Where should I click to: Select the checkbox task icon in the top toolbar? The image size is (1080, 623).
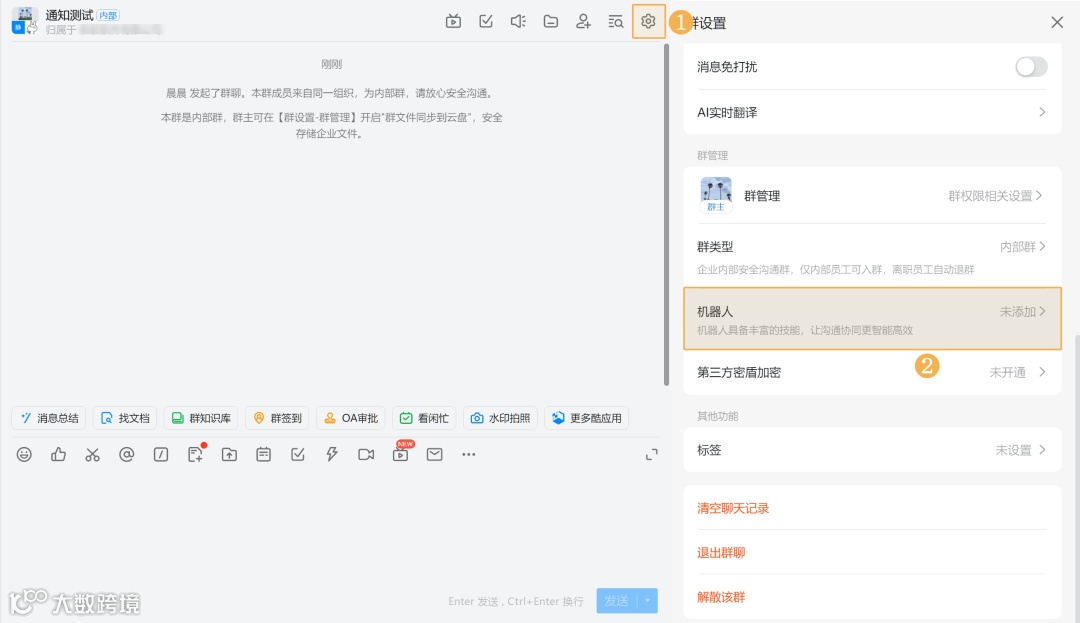coord(484,20)
